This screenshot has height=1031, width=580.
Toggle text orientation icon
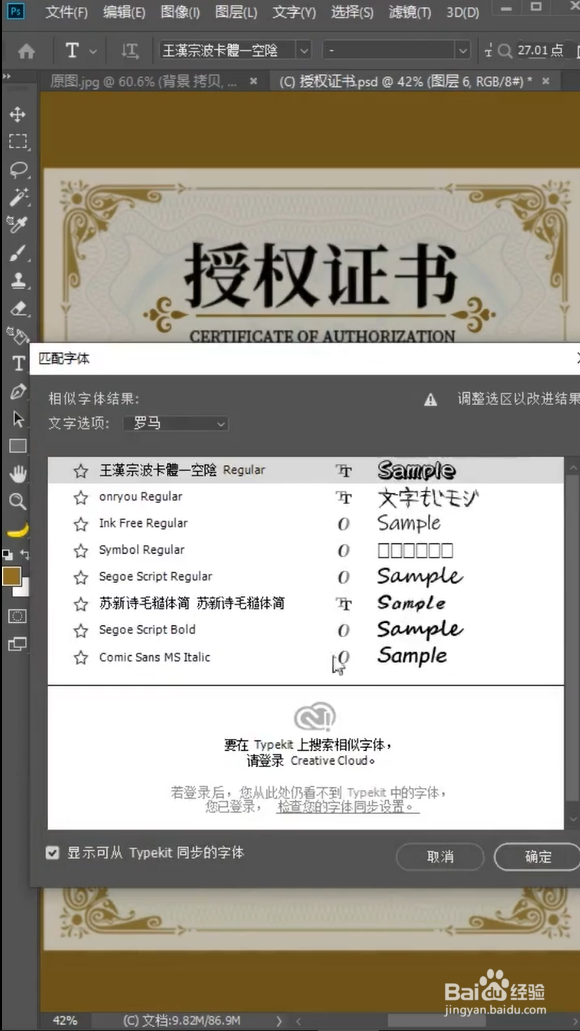coord(130,51)
